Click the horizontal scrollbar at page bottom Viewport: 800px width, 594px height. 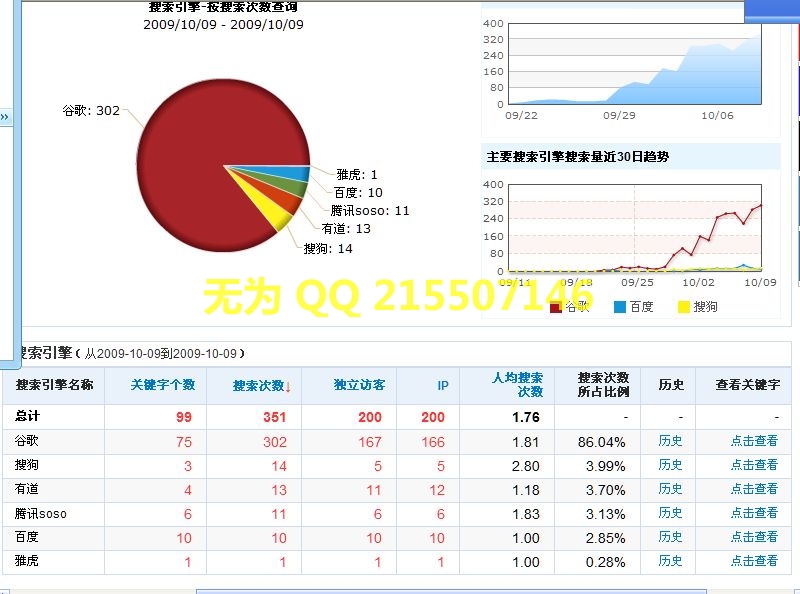pyautogui.click(x=452, y=592)
